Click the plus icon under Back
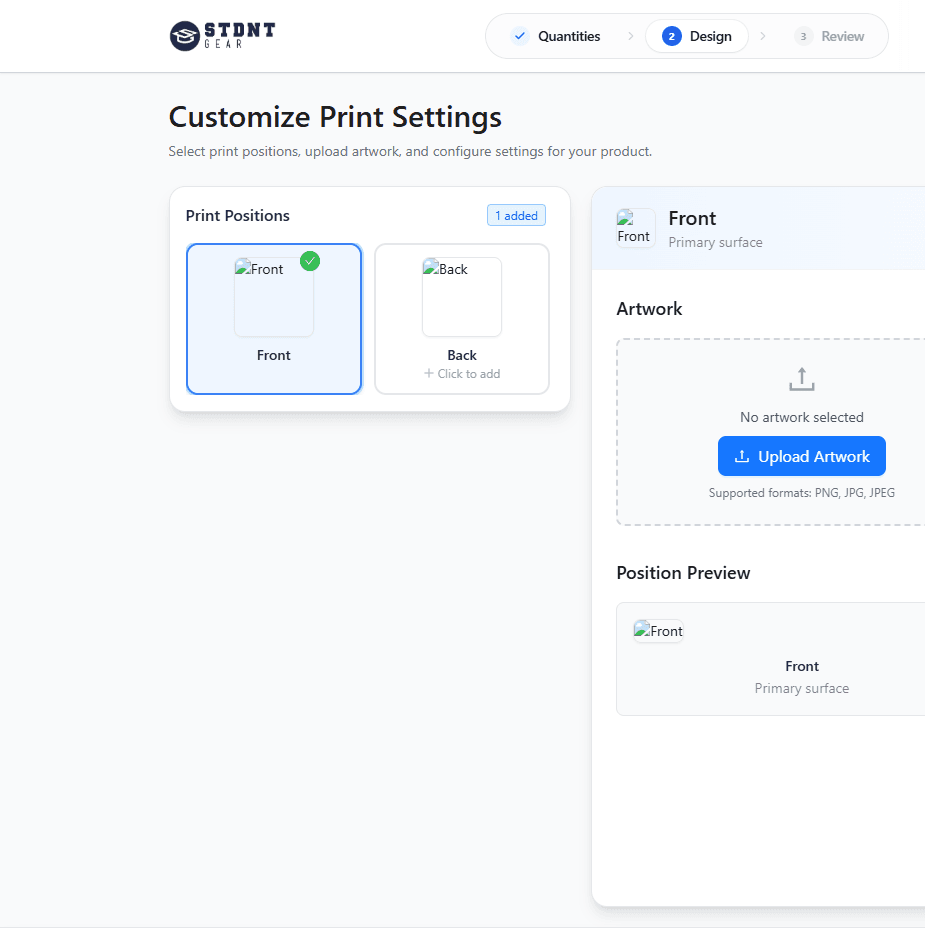Screen dimensions: 925x933 click(x=428, y=373)
